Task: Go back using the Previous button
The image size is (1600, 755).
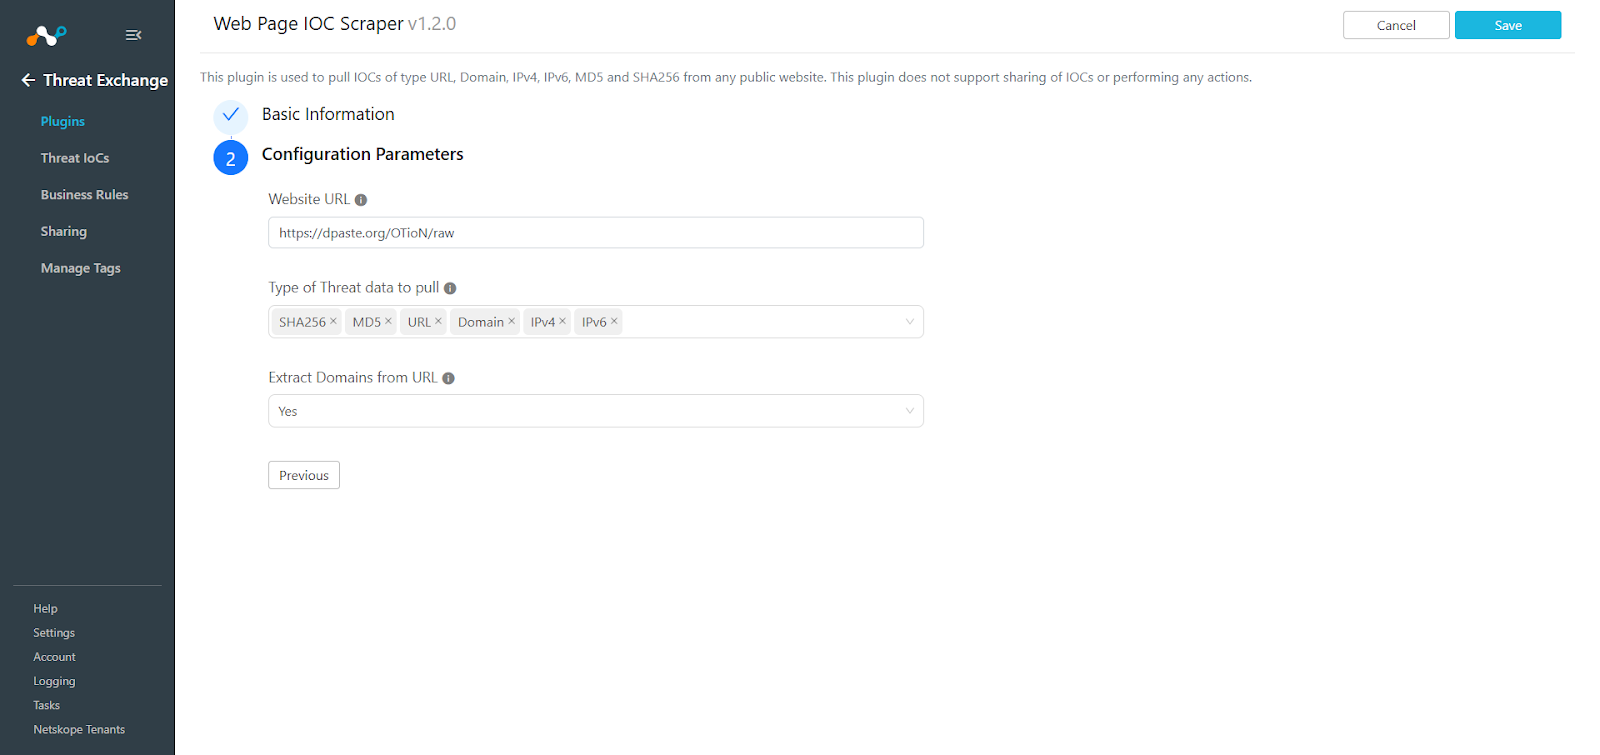Action: (303, 474)
